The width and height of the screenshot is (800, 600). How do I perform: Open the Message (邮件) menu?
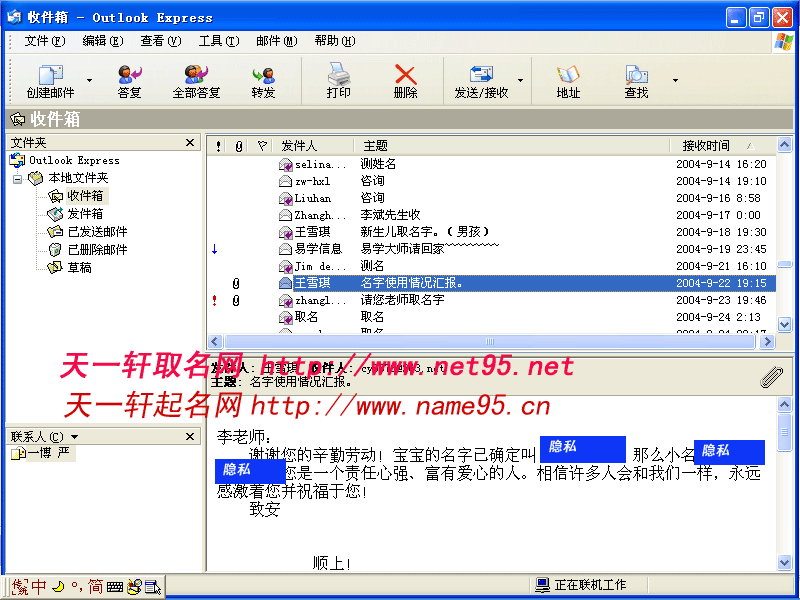276,41
